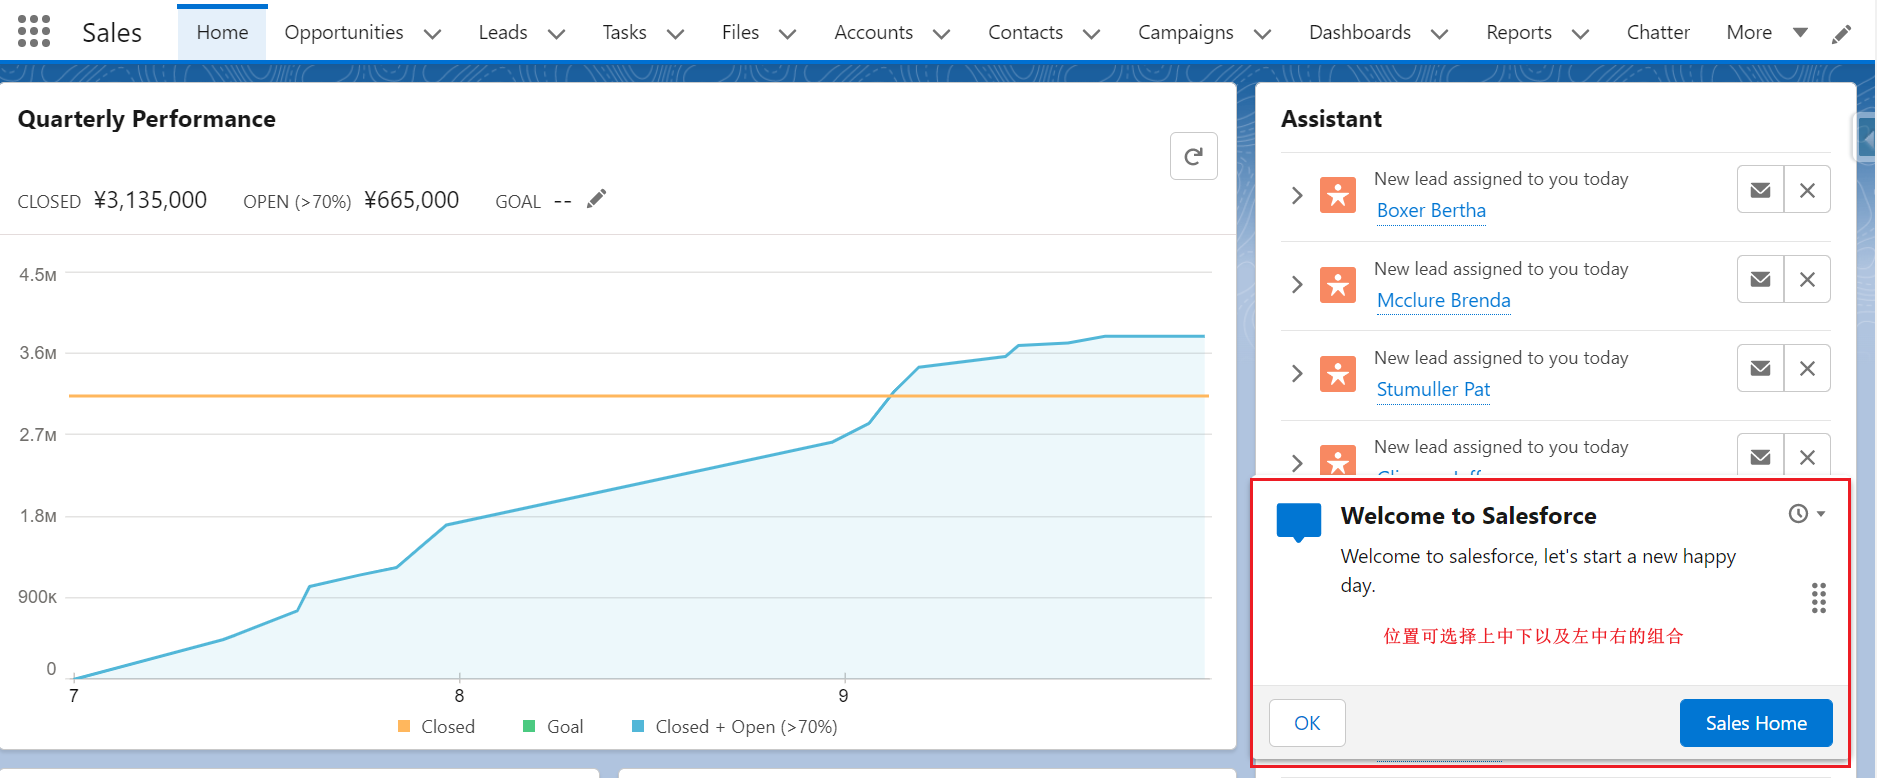The width and height of the screenshot is (1877, 778).
Task: Expand the fourth assistant lead row
Action: (x=1297, y=462)
